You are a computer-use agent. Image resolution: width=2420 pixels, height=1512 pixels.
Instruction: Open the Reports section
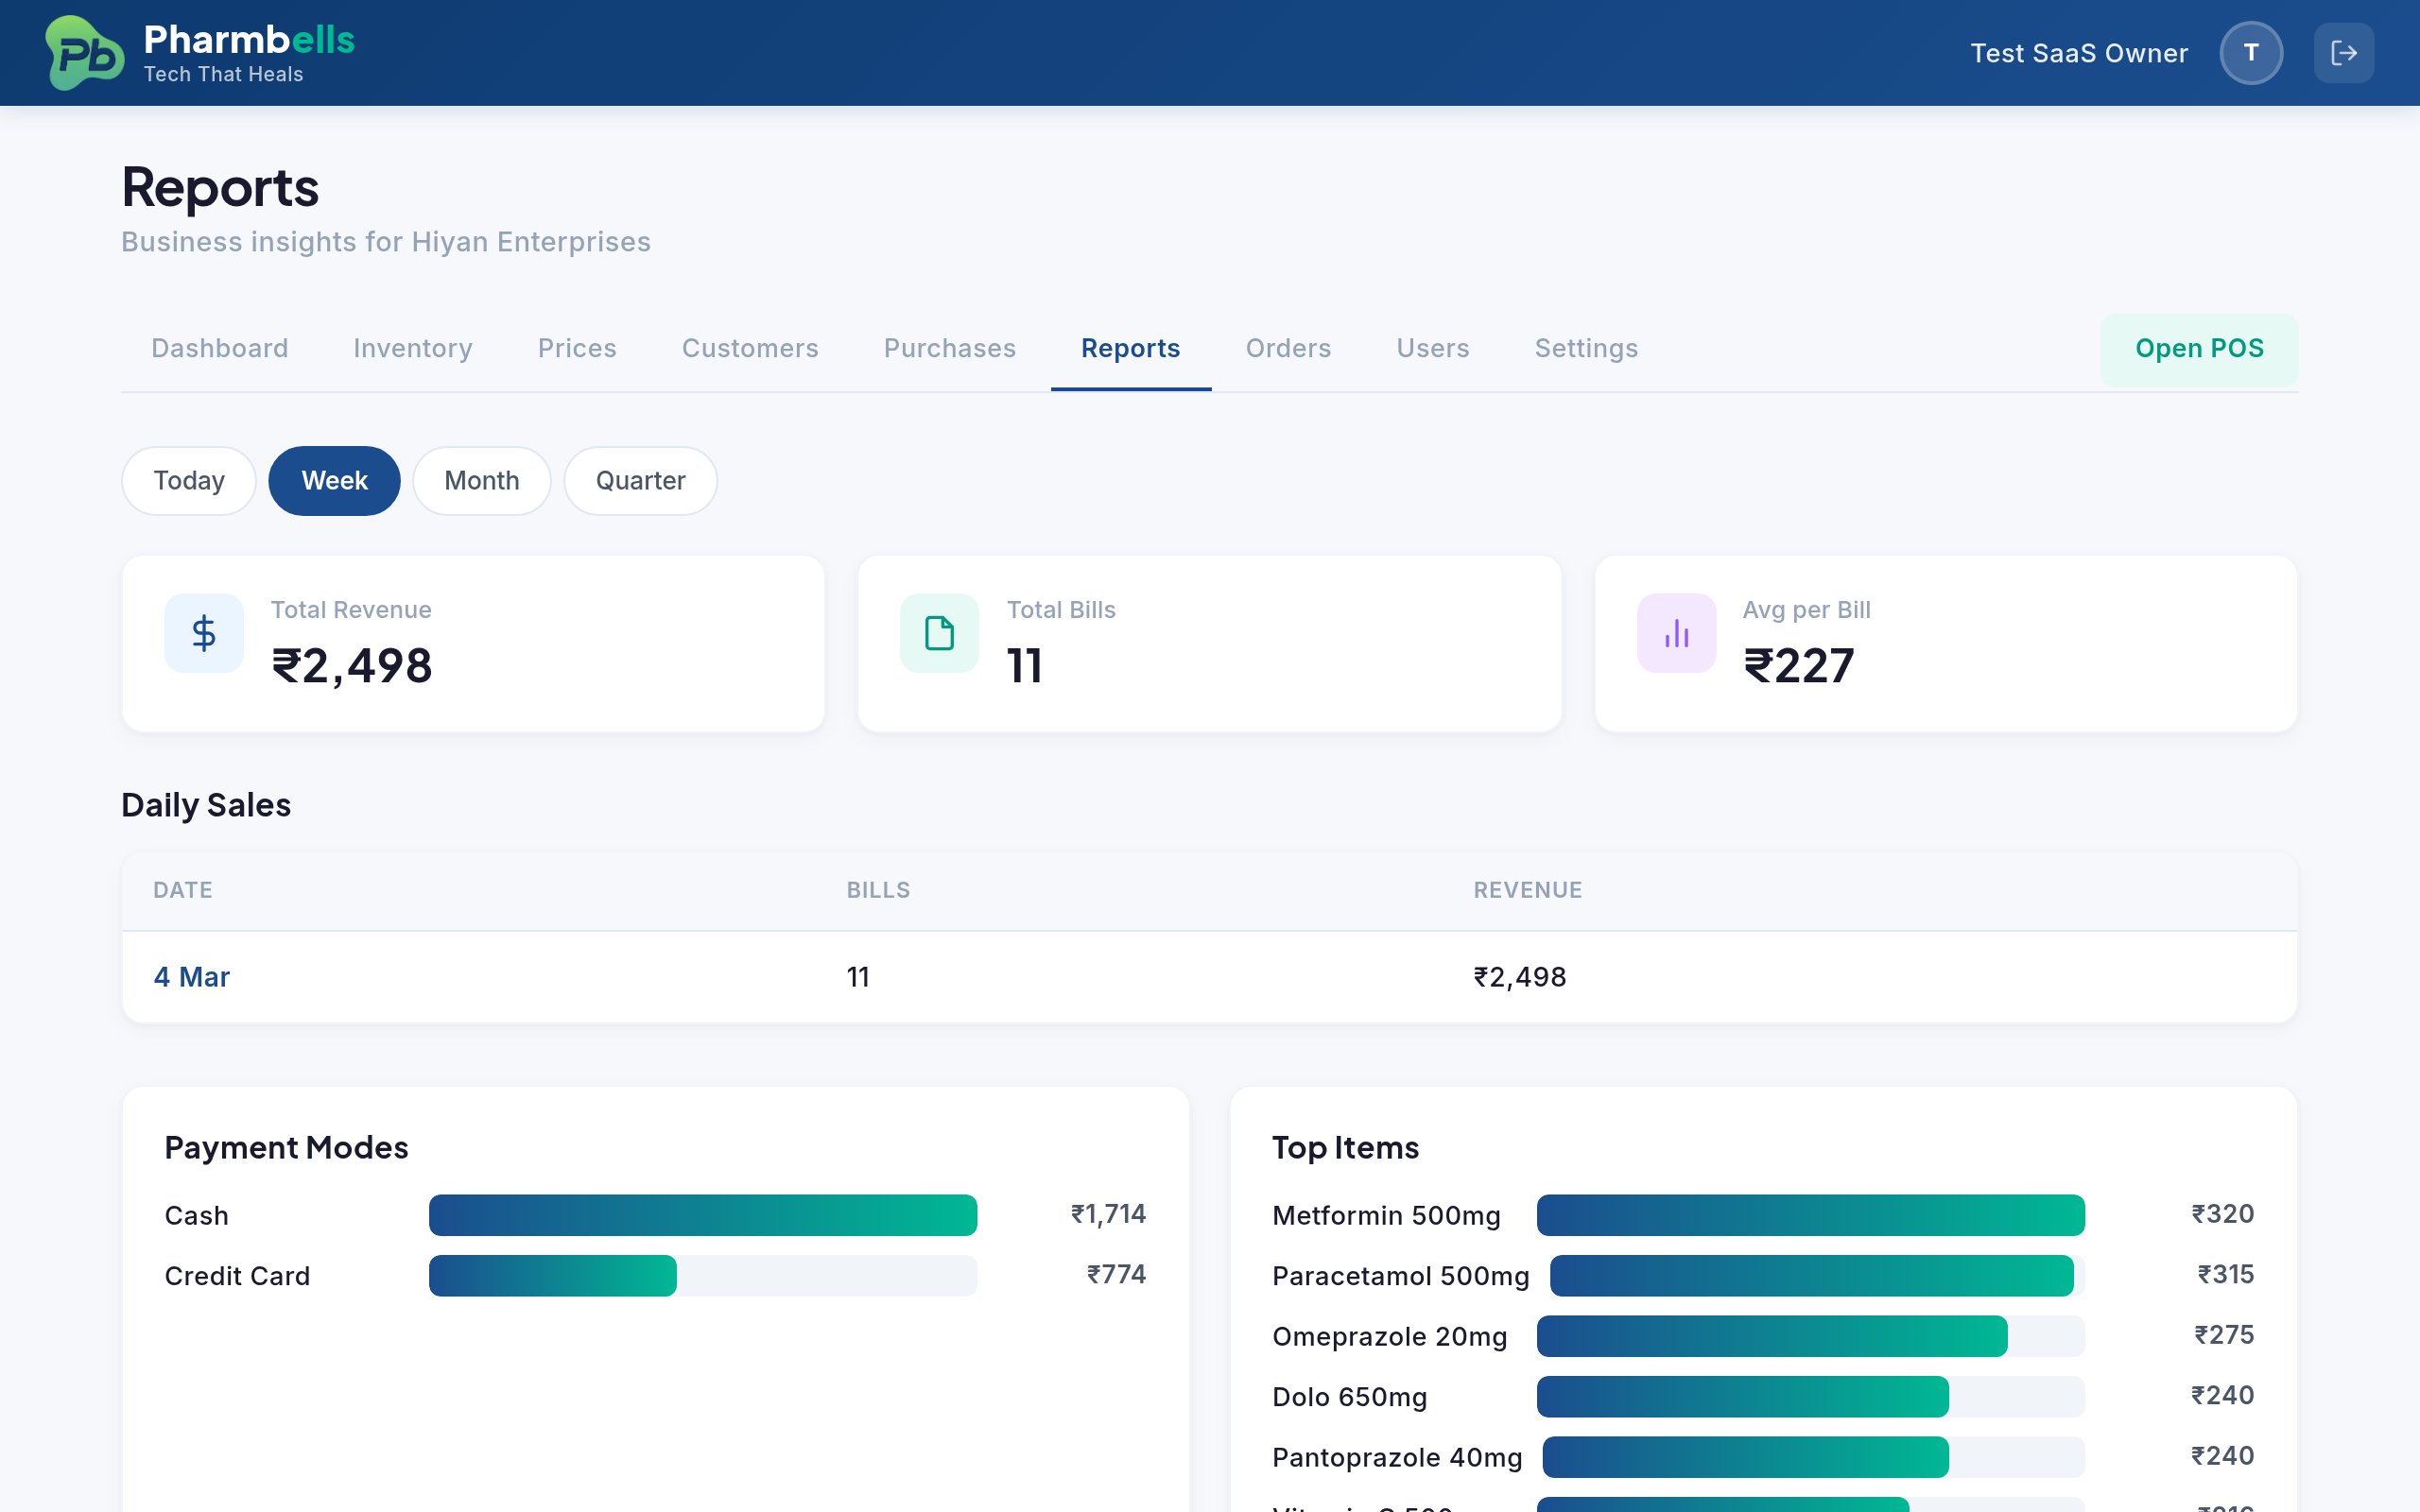[x=1129, y=348]
